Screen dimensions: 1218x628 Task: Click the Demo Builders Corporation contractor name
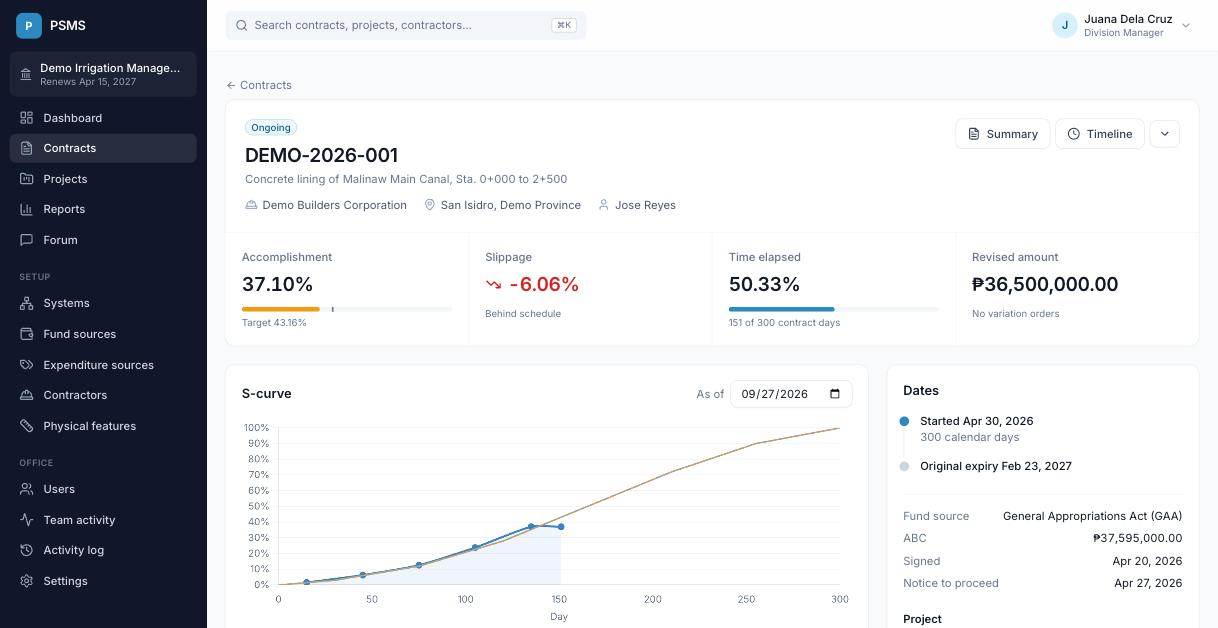[x=335, y=205]
